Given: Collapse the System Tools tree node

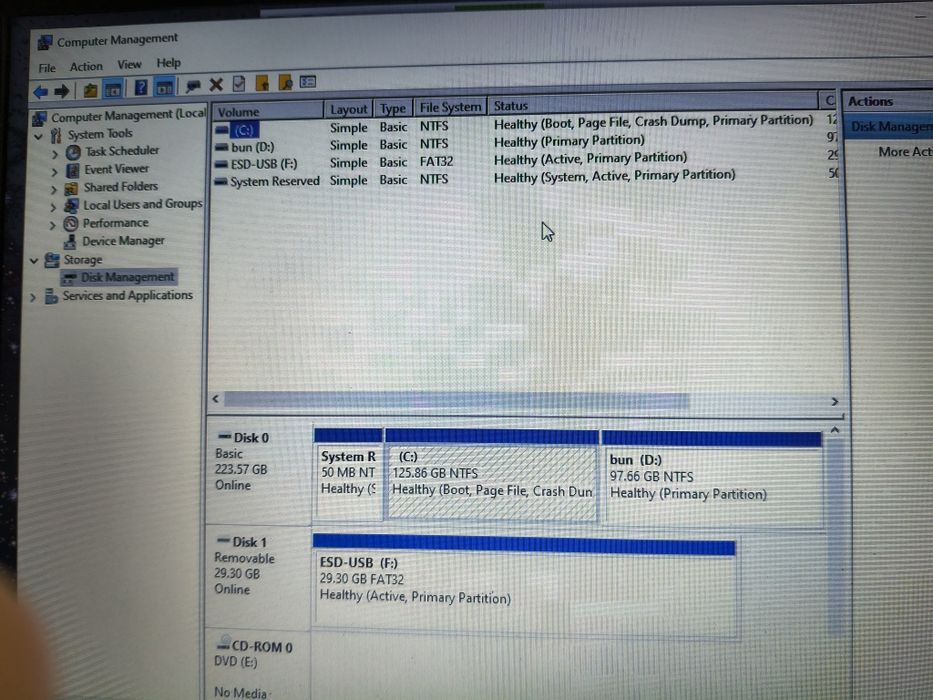Looking at the screenshot, I should 39,136.
